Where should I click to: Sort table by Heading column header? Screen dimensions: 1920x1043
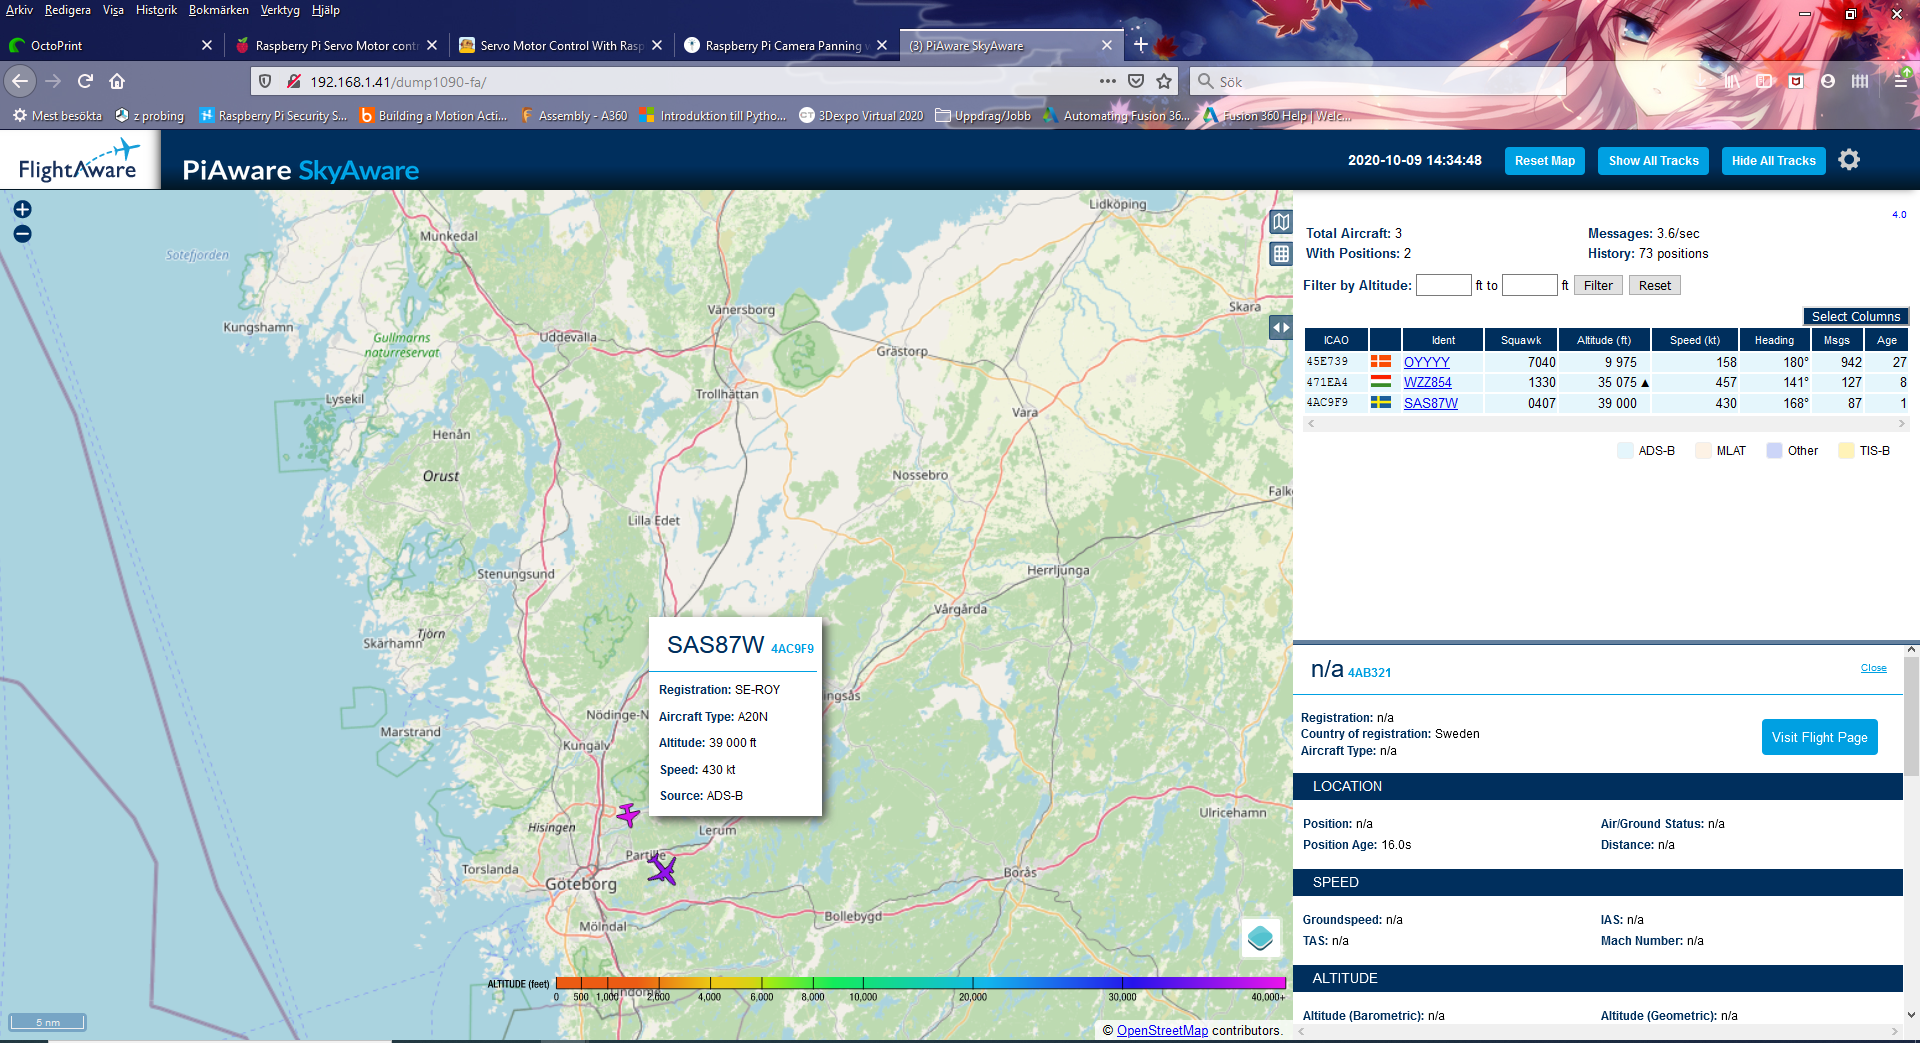(1774, 340)
